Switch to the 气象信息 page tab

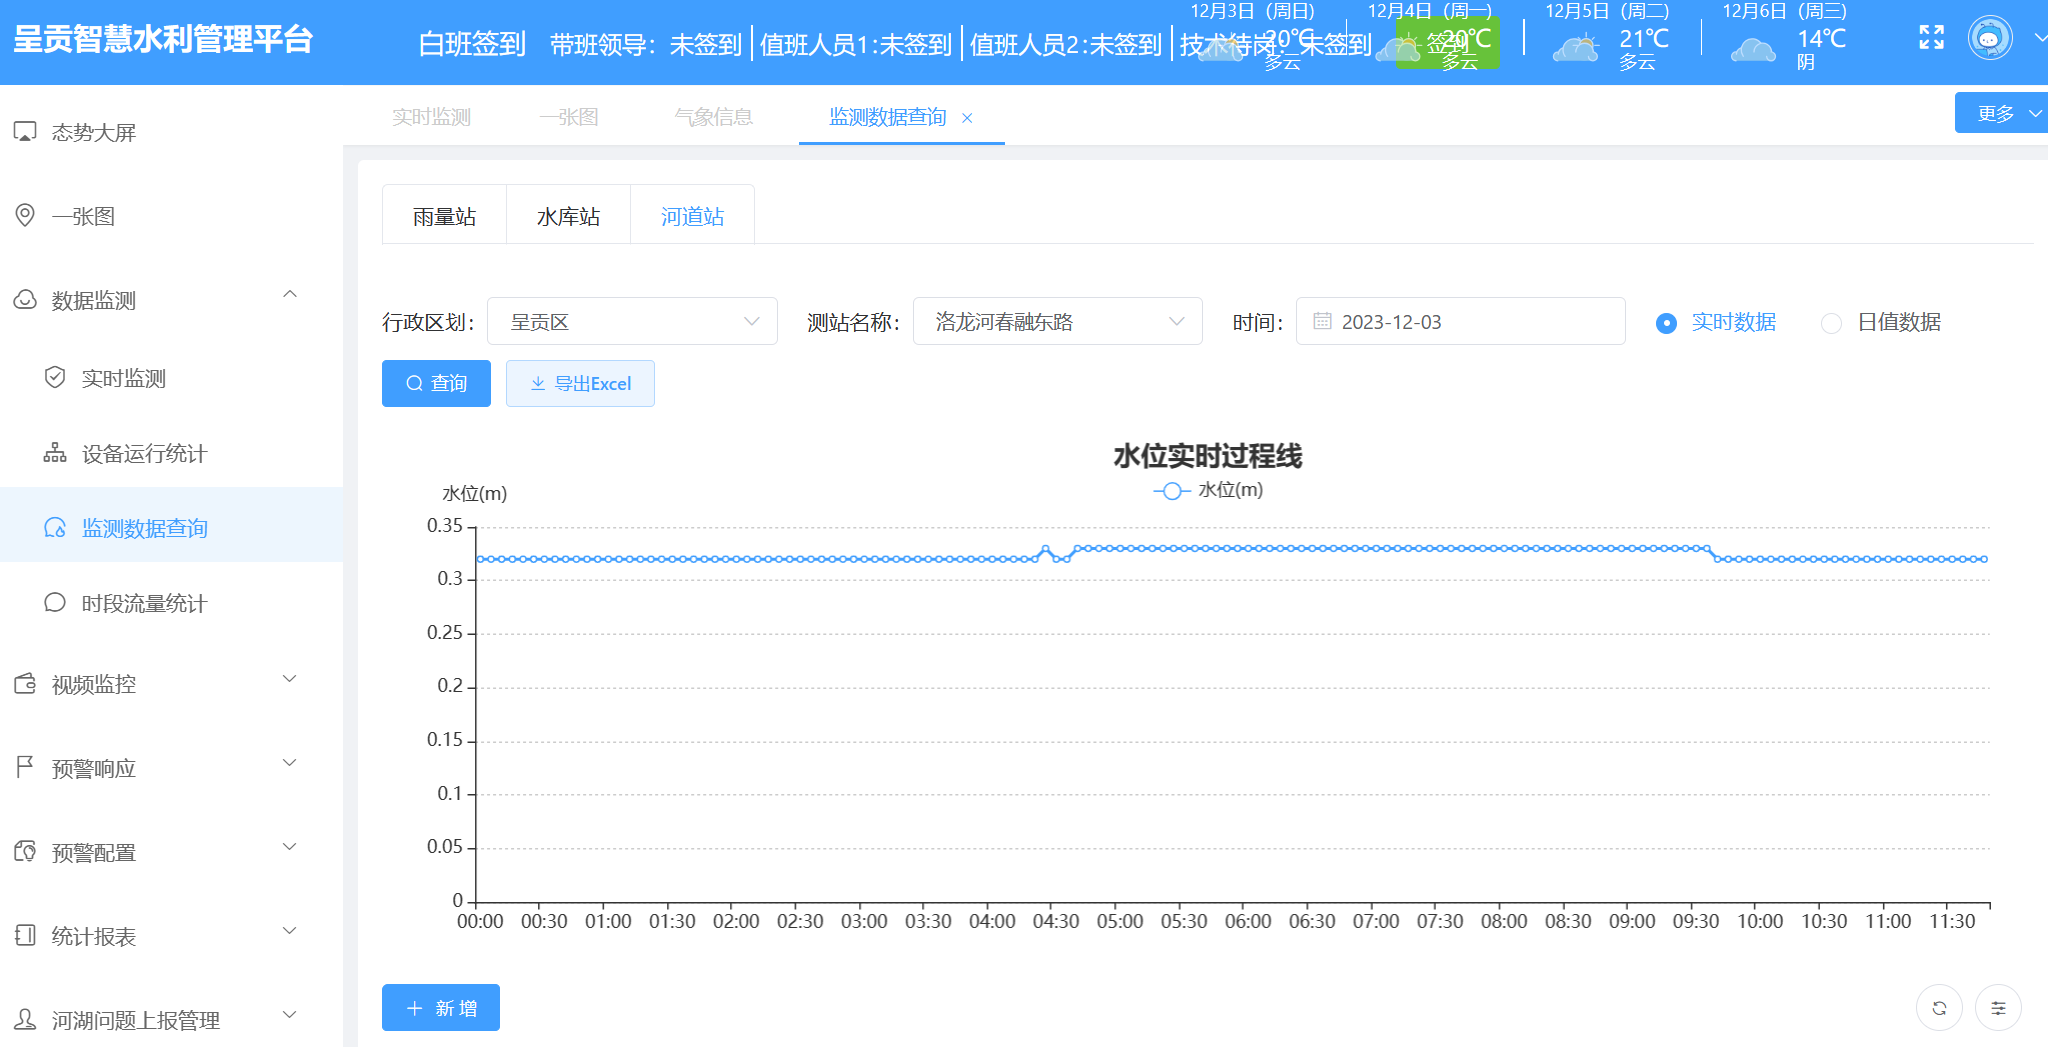click(713, 117)
